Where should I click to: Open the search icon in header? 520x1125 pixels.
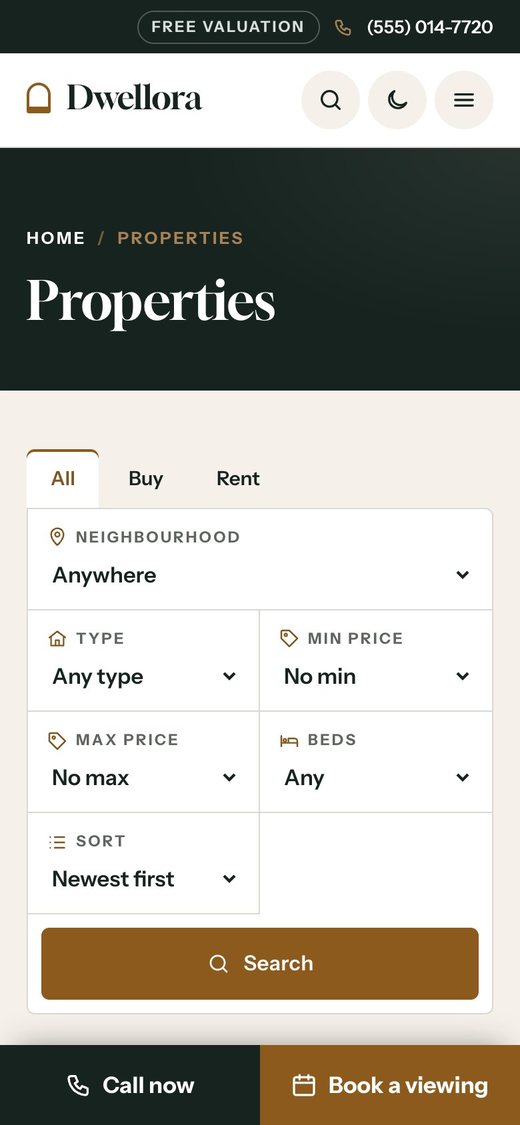tap(330, 100)
